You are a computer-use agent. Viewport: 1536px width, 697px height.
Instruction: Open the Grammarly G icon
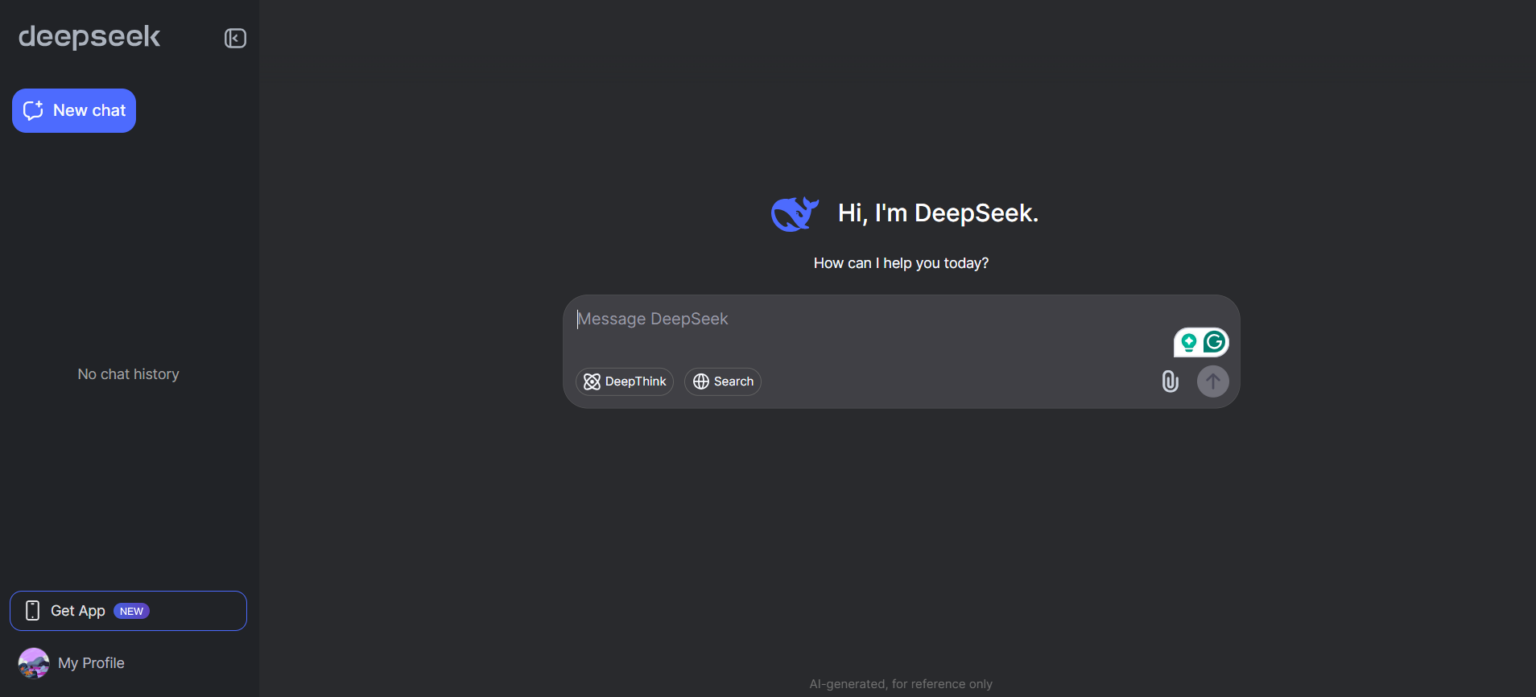click(1215, 341)
